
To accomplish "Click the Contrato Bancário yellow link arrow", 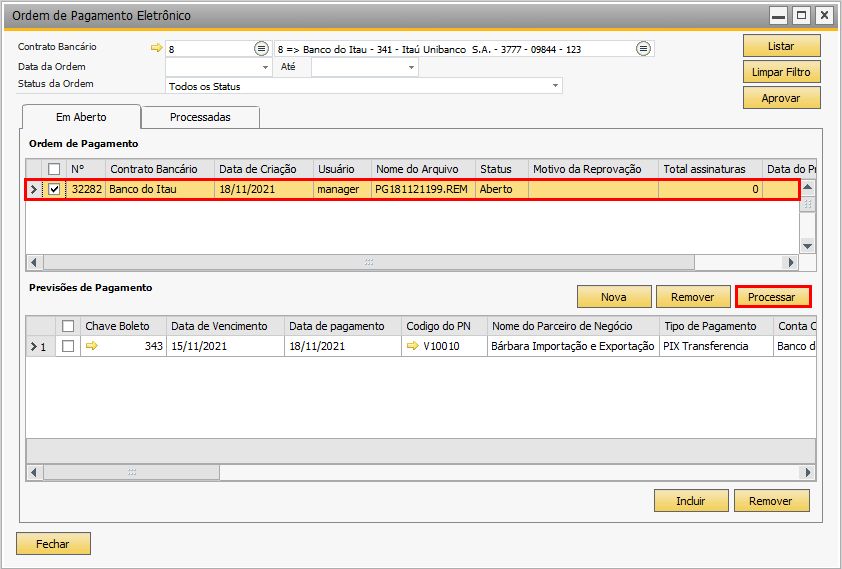I will (156, 48).
